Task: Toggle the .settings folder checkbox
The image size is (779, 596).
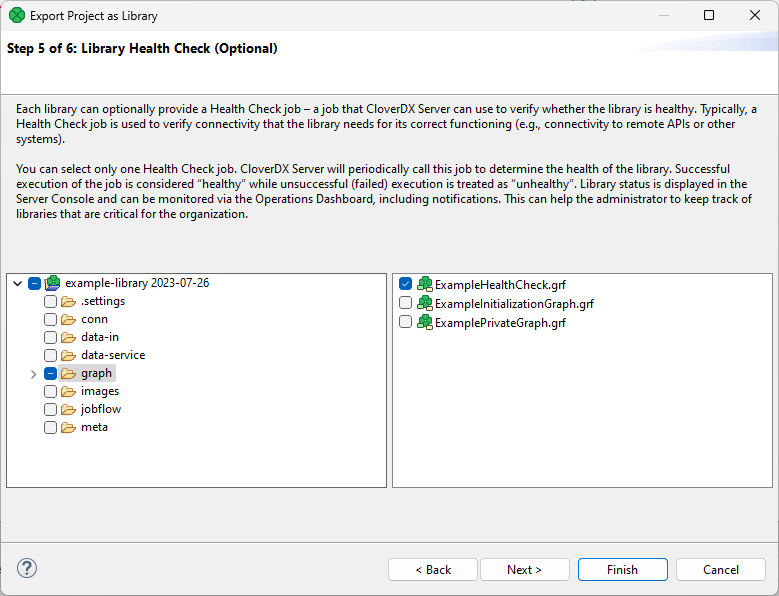Action: tap(50, 302)
